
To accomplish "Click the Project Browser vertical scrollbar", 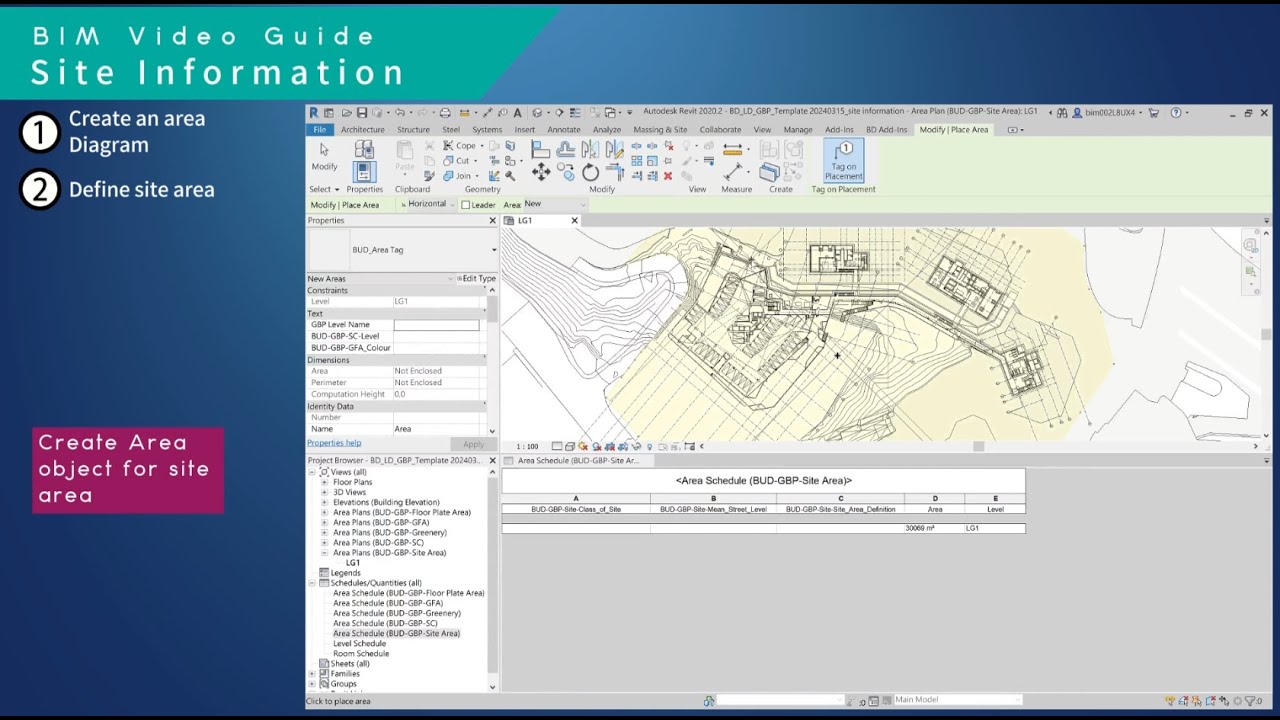I will coord(492,575).
